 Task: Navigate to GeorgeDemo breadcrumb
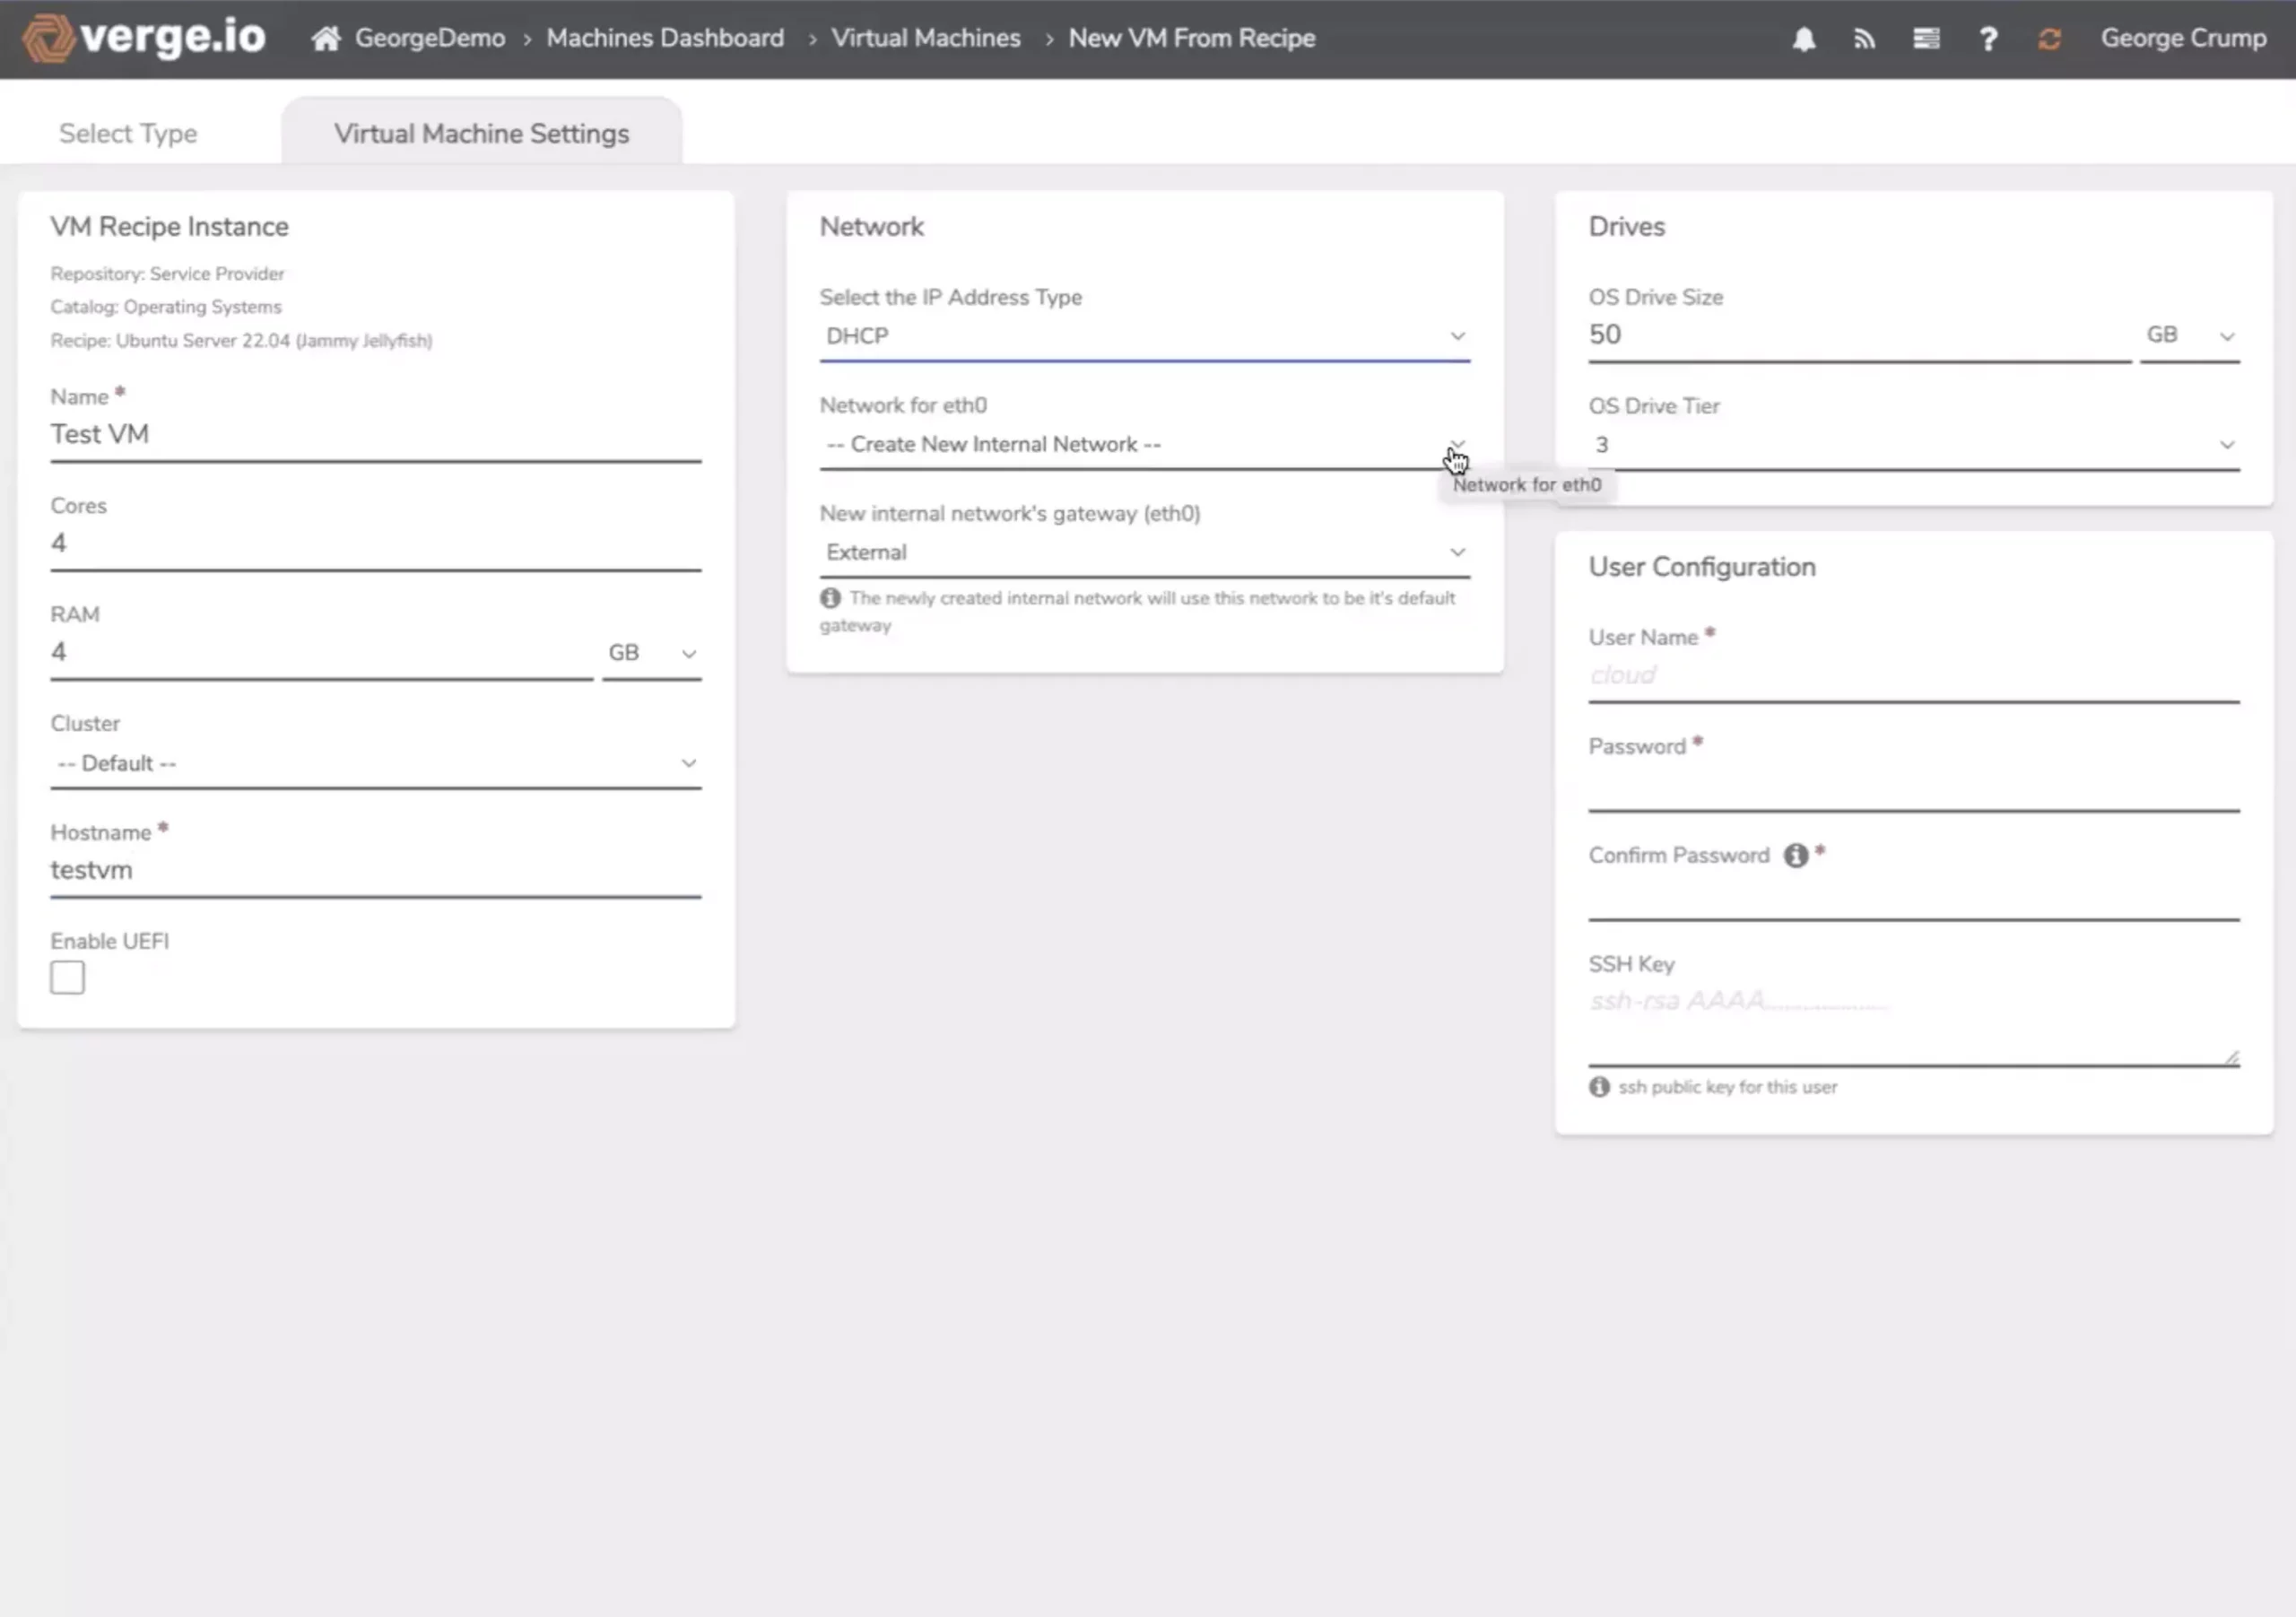[430, 38]
